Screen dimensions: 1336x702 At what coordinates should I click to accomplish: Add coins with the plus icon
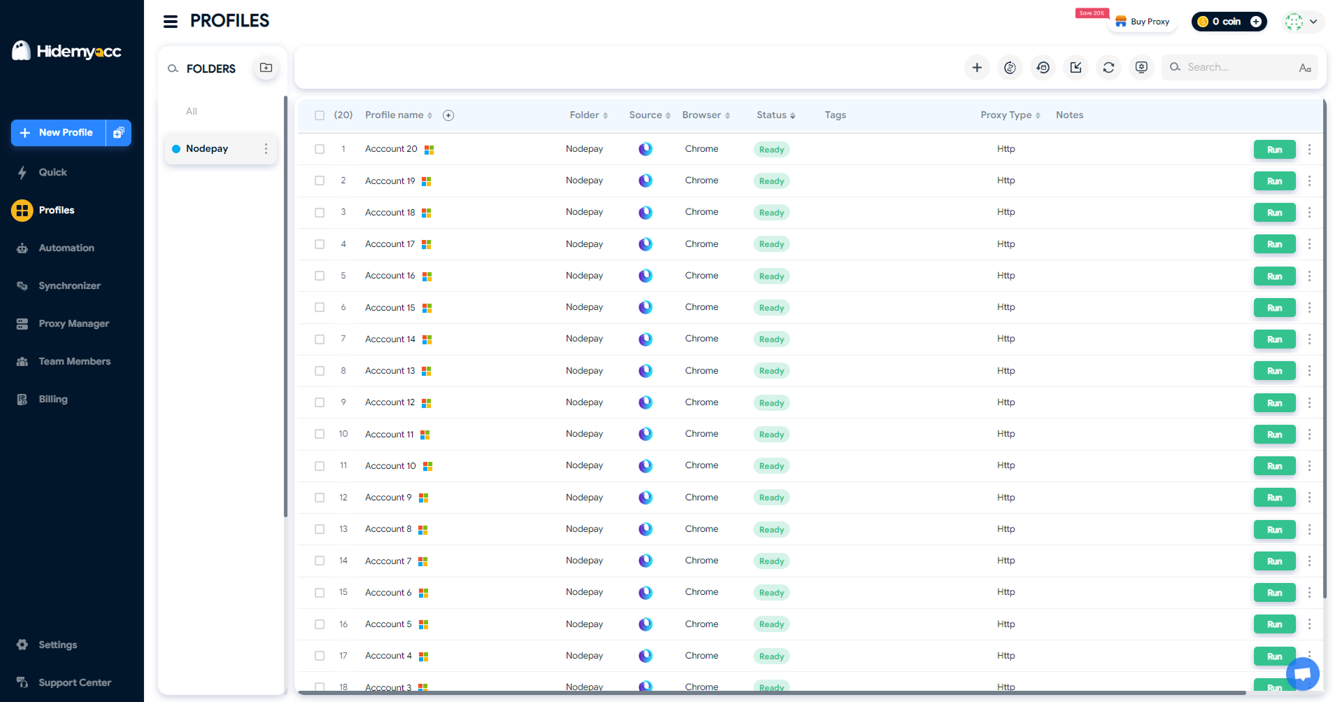click(x=1256, y=21)
